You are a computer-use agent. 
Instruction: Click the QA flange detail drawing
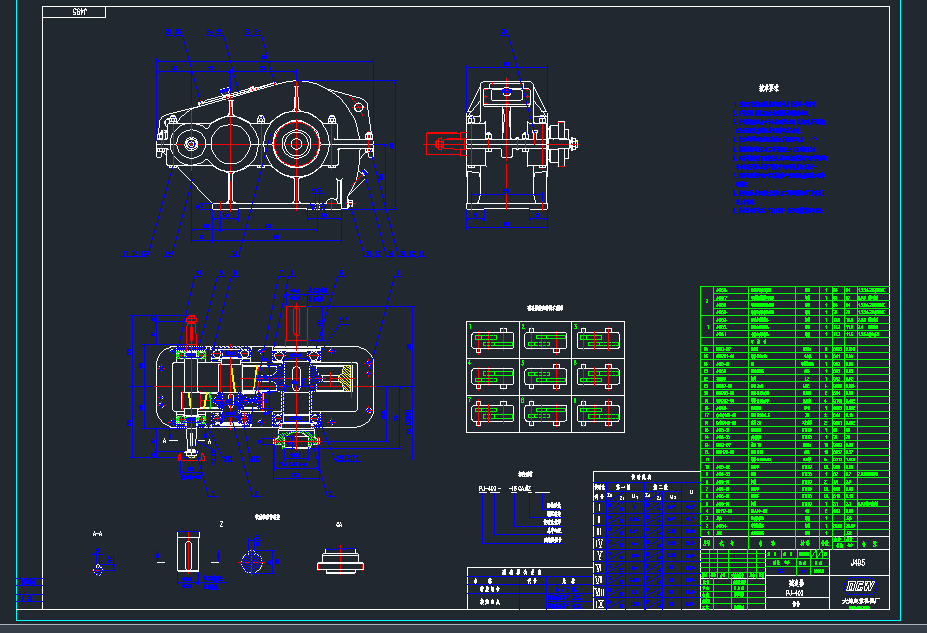(x=340, y=561)
